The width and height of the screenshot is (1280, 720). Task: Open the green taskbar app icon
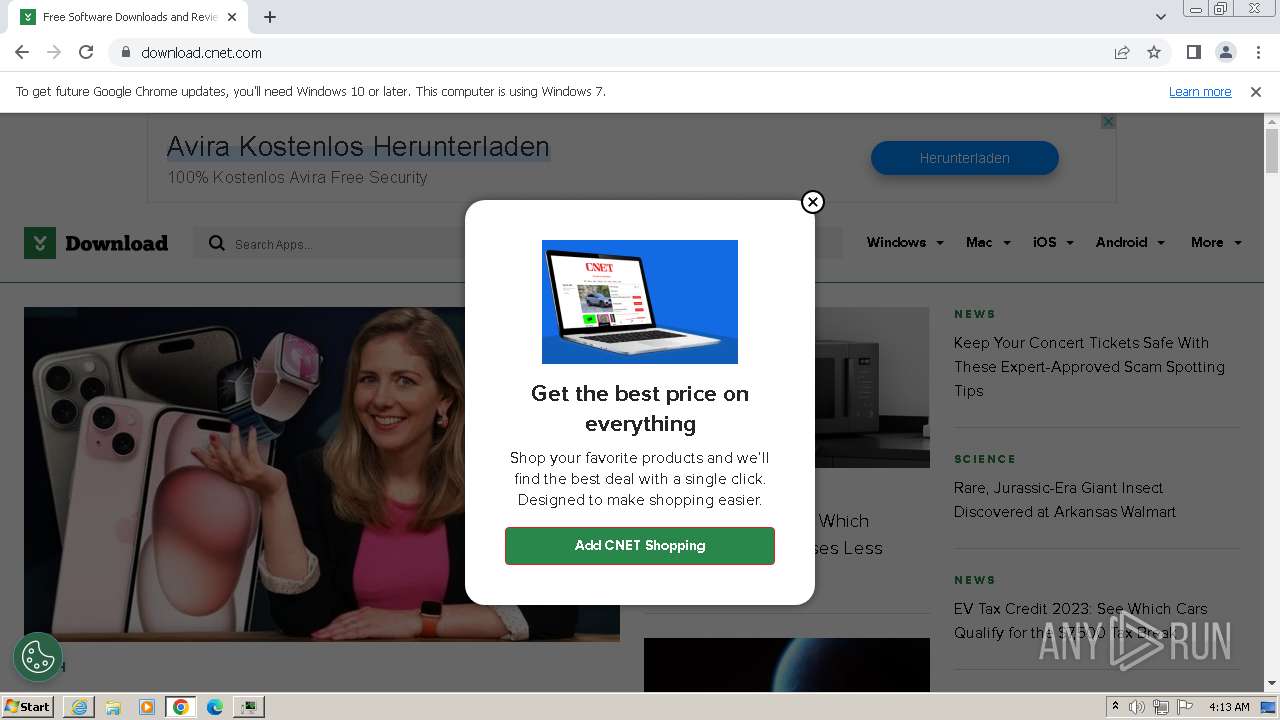click(x=249, y=707)
